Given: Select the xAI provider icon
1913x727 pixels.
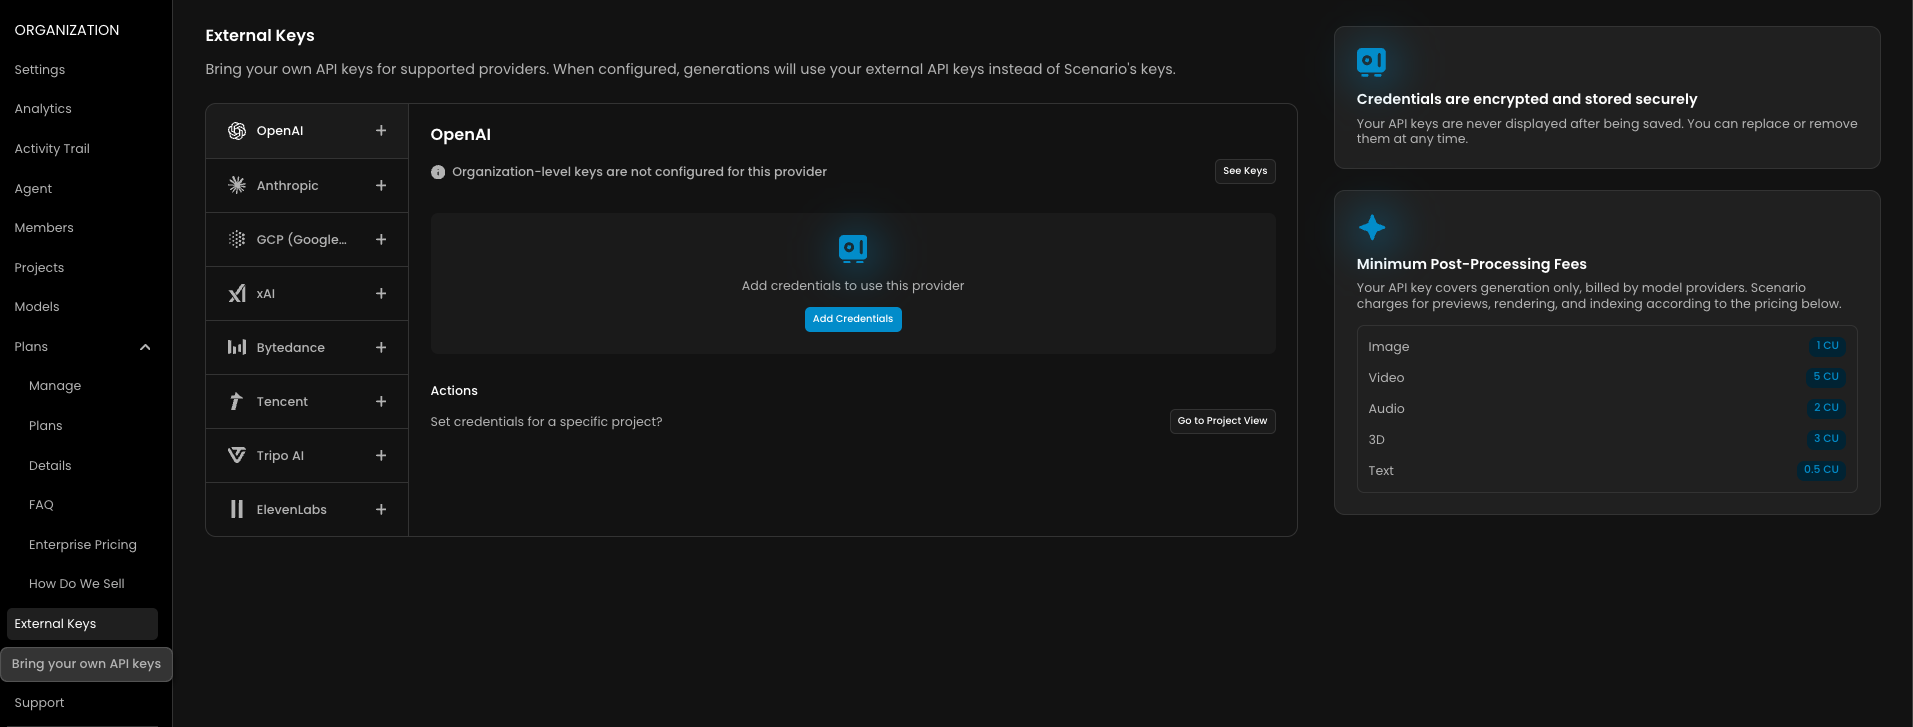Looking at the screenshot, I should click(237, 293).
